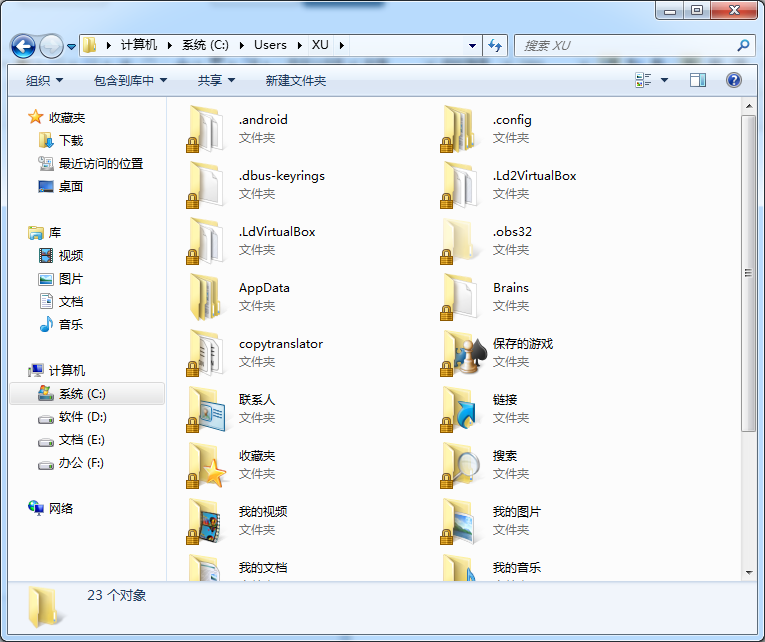Select the 联系人 folder icon
The height and width of the screenshot is (642, 765).
coord(209,408)
